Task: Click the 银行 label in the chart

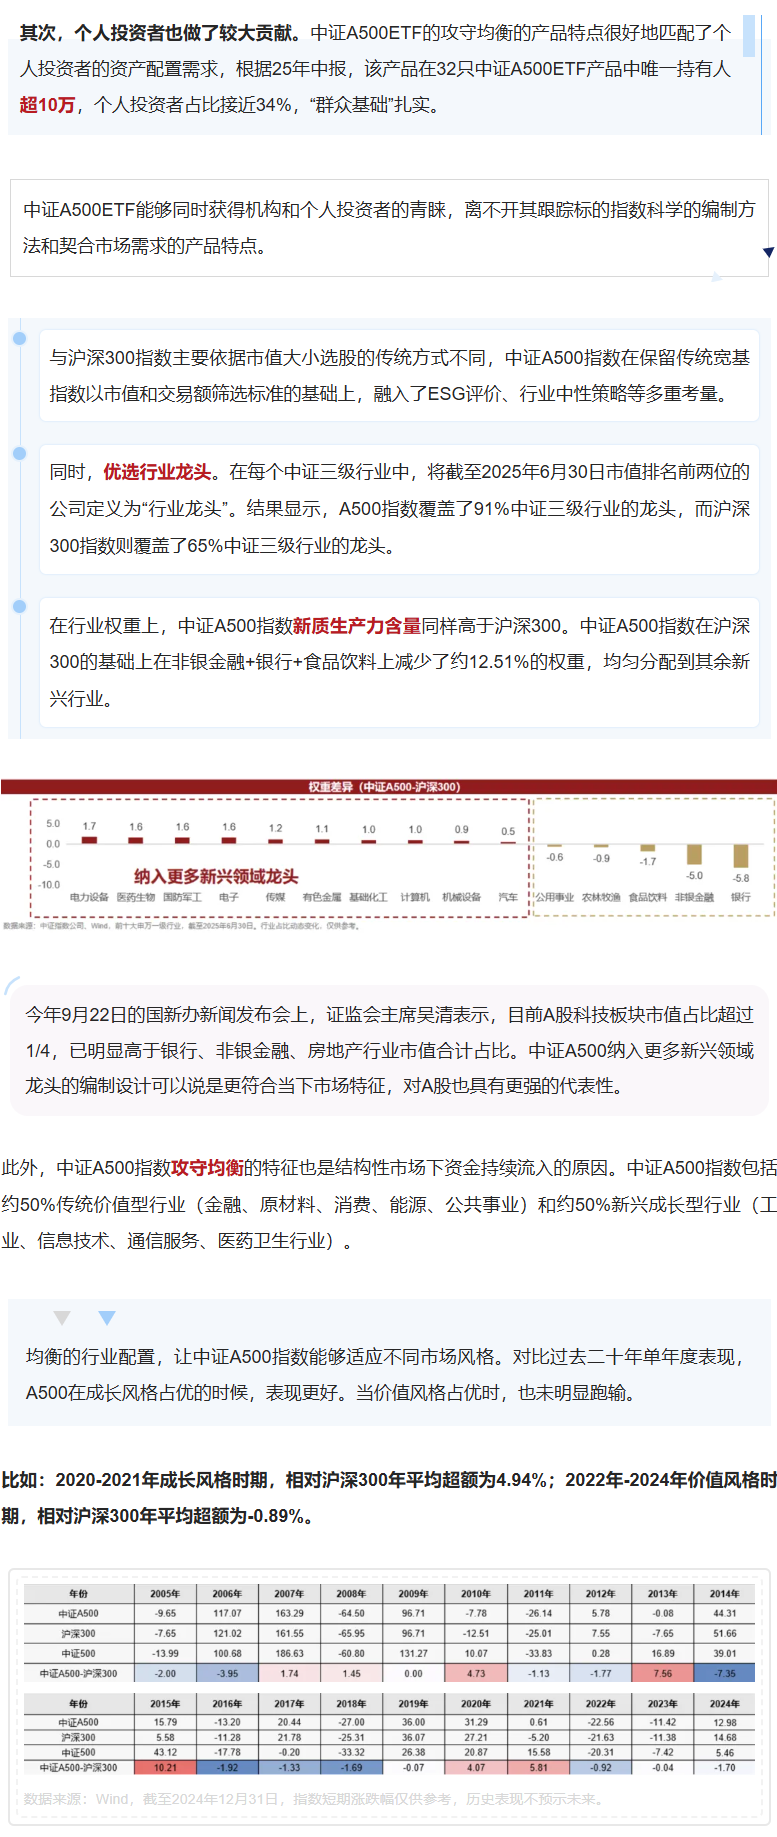Action: [x=740, y=897]
